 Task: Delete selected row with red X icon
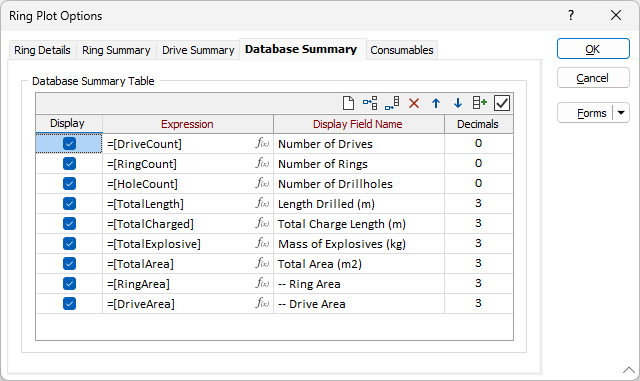pos(414,103)
